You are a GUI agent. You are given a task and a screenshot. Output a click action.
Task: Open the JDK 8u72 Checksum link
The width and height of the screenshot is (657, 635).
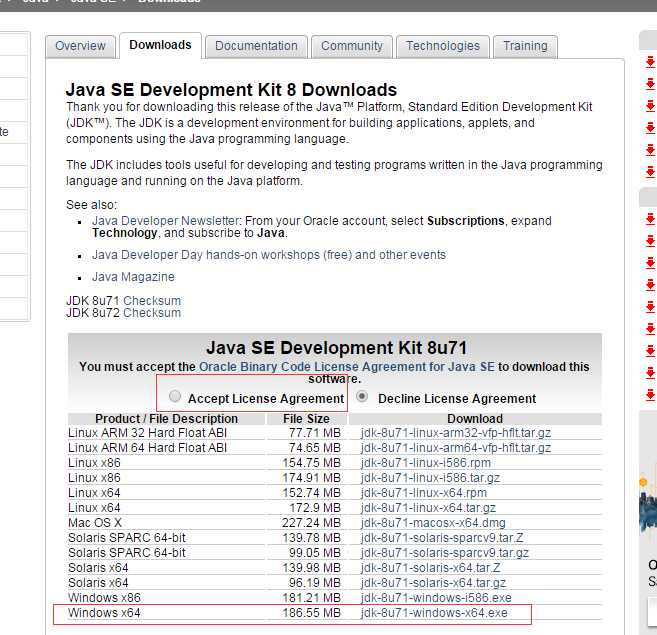[x=152, y=313]
